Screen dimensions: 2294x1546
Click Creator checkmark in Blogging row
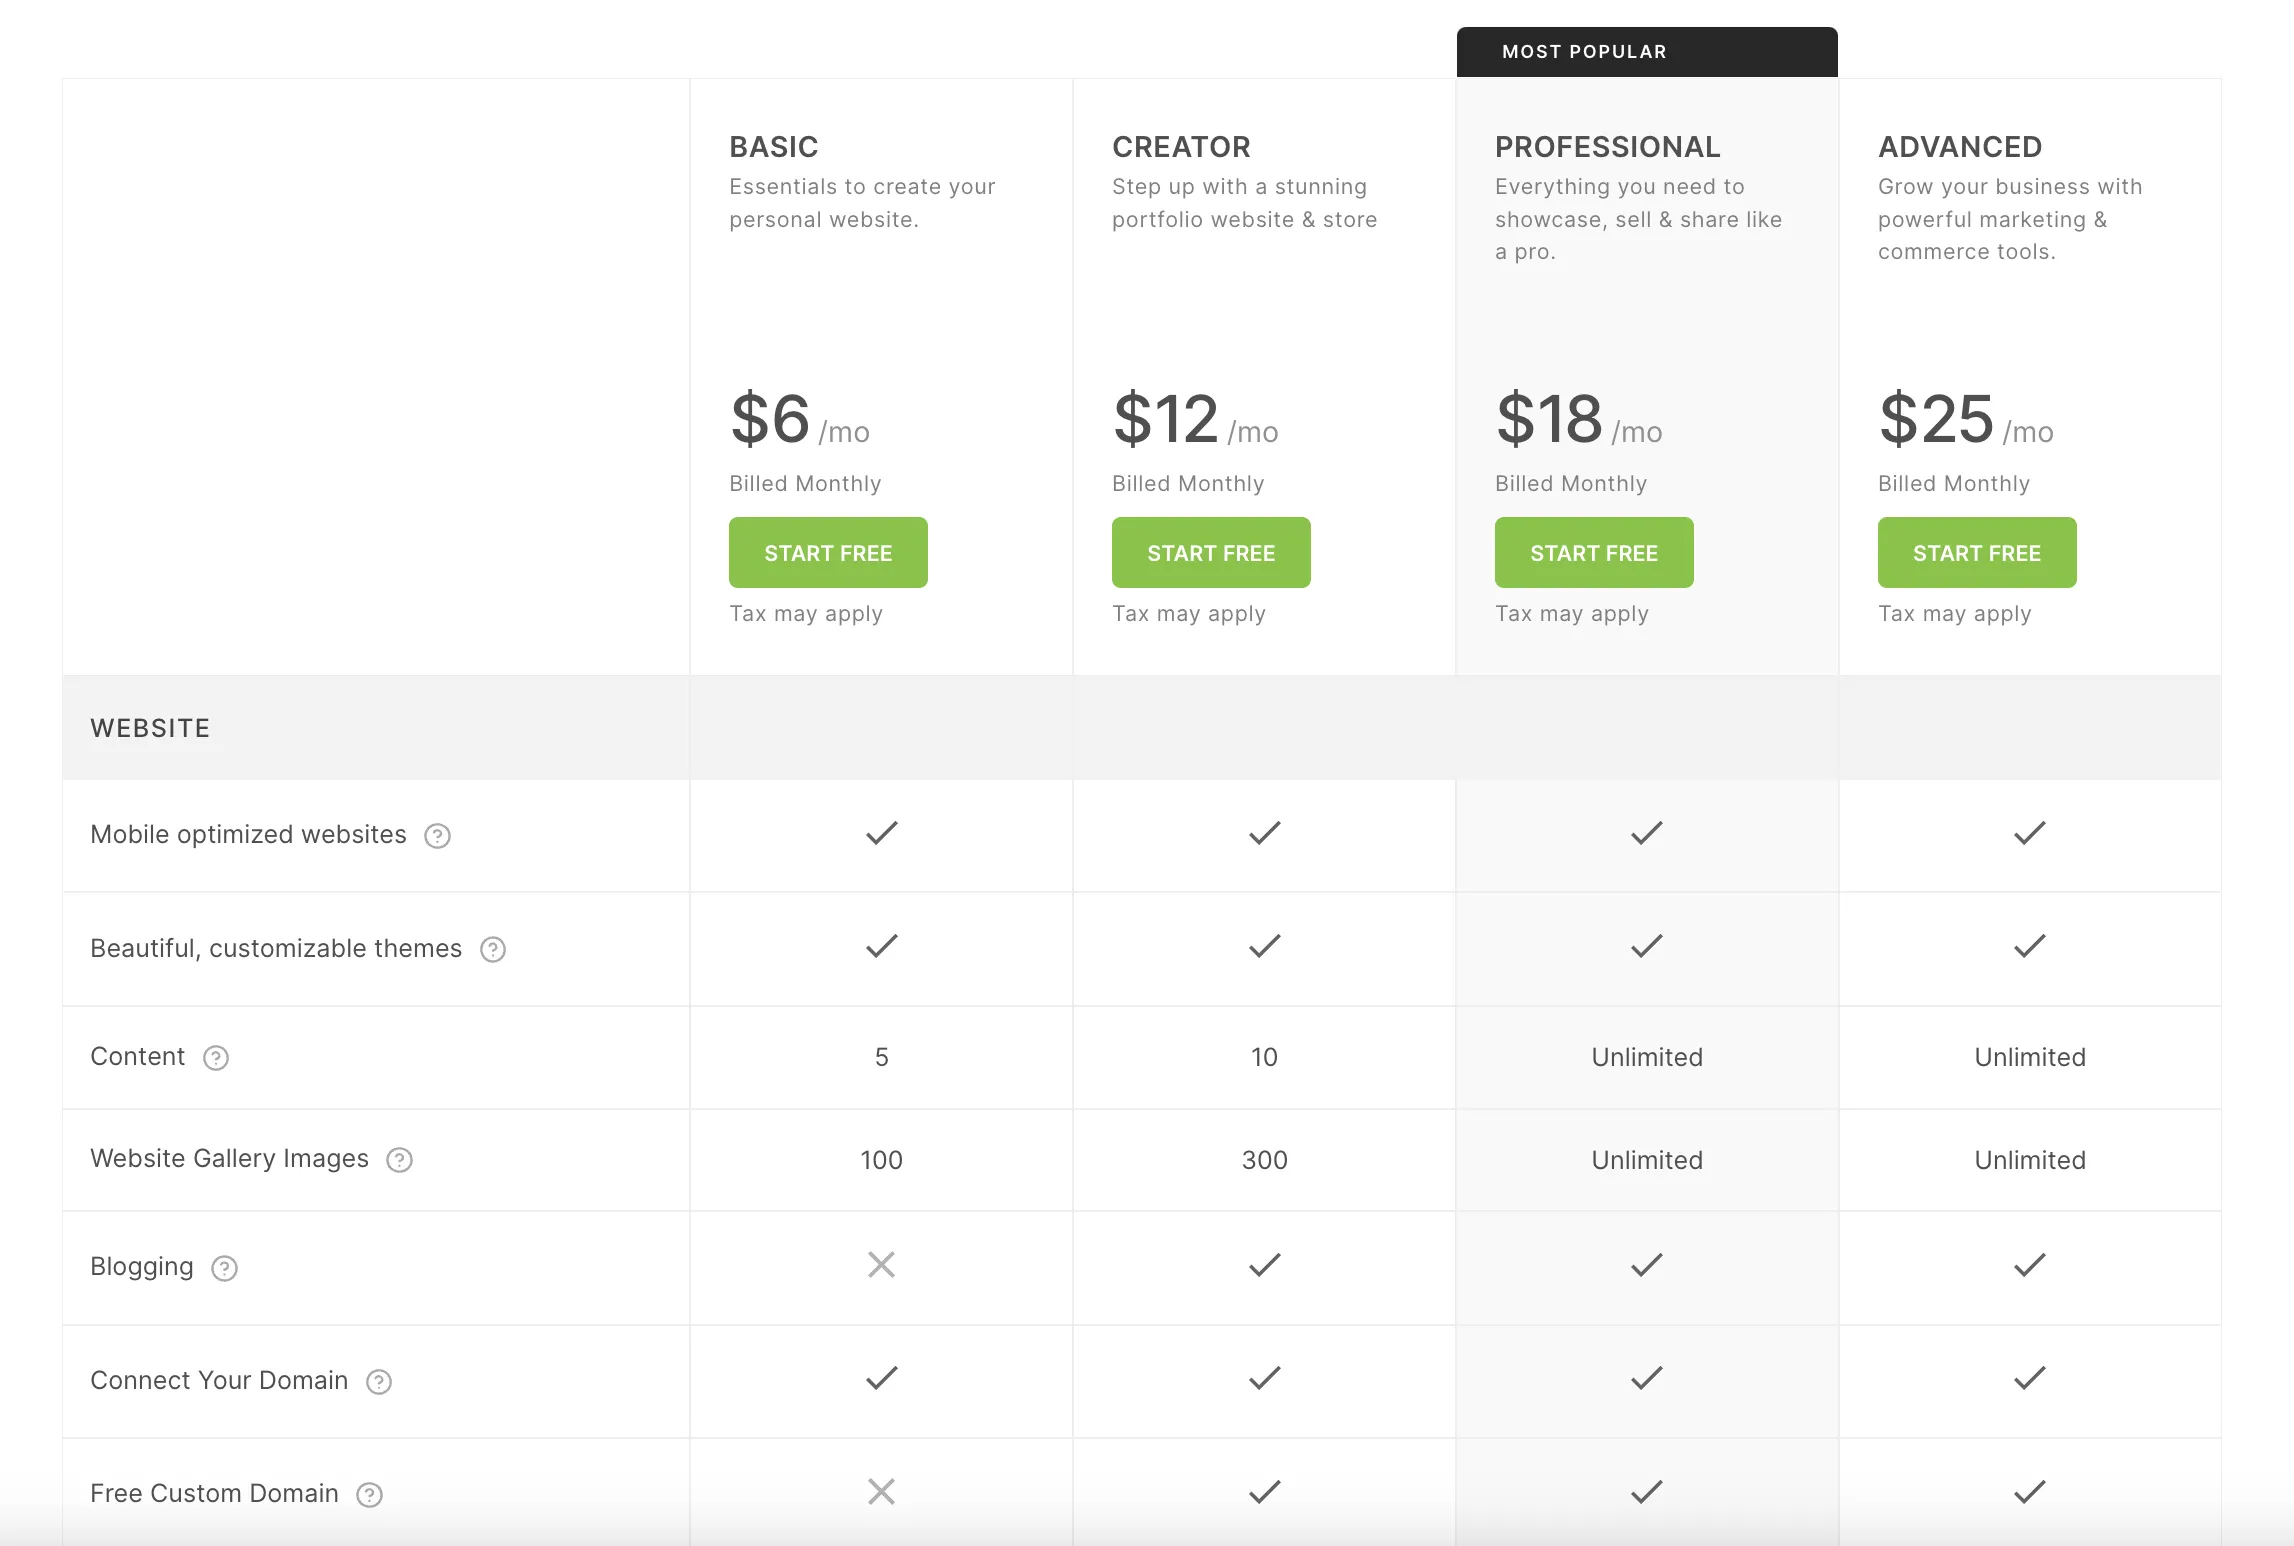coord(1265,1265)
